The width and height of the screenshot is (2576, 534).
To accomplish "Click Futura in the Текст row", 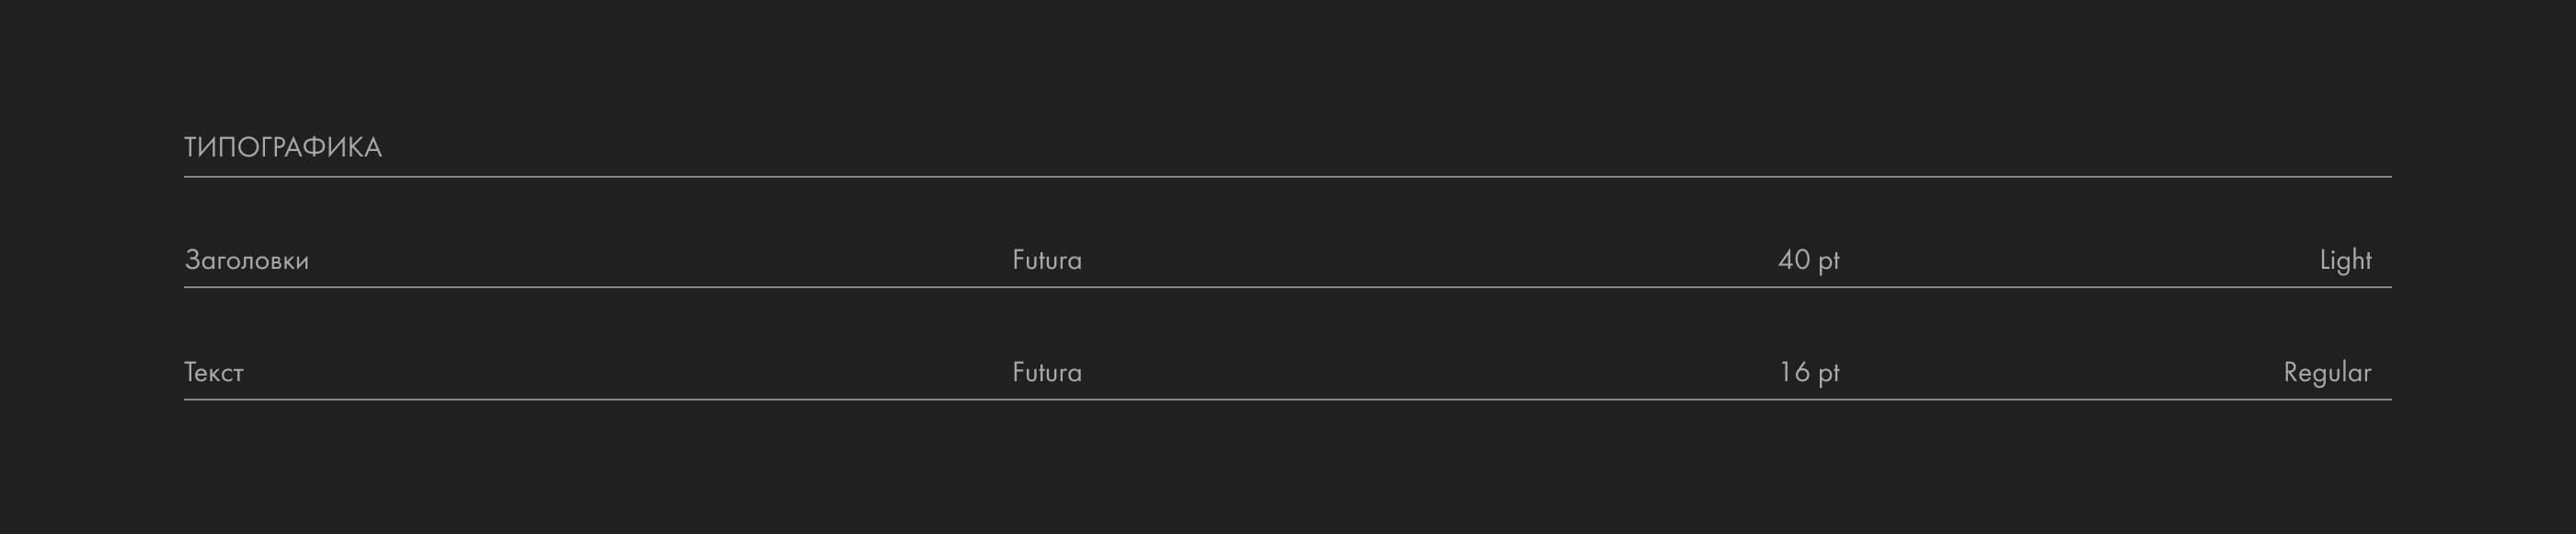I will pos(1047,373).
